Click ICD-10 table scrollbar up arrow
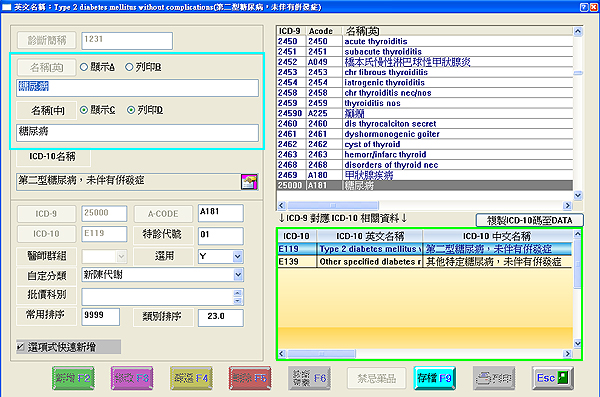The width and height of the screenshot is (600, 397). [x=577, y=234]
